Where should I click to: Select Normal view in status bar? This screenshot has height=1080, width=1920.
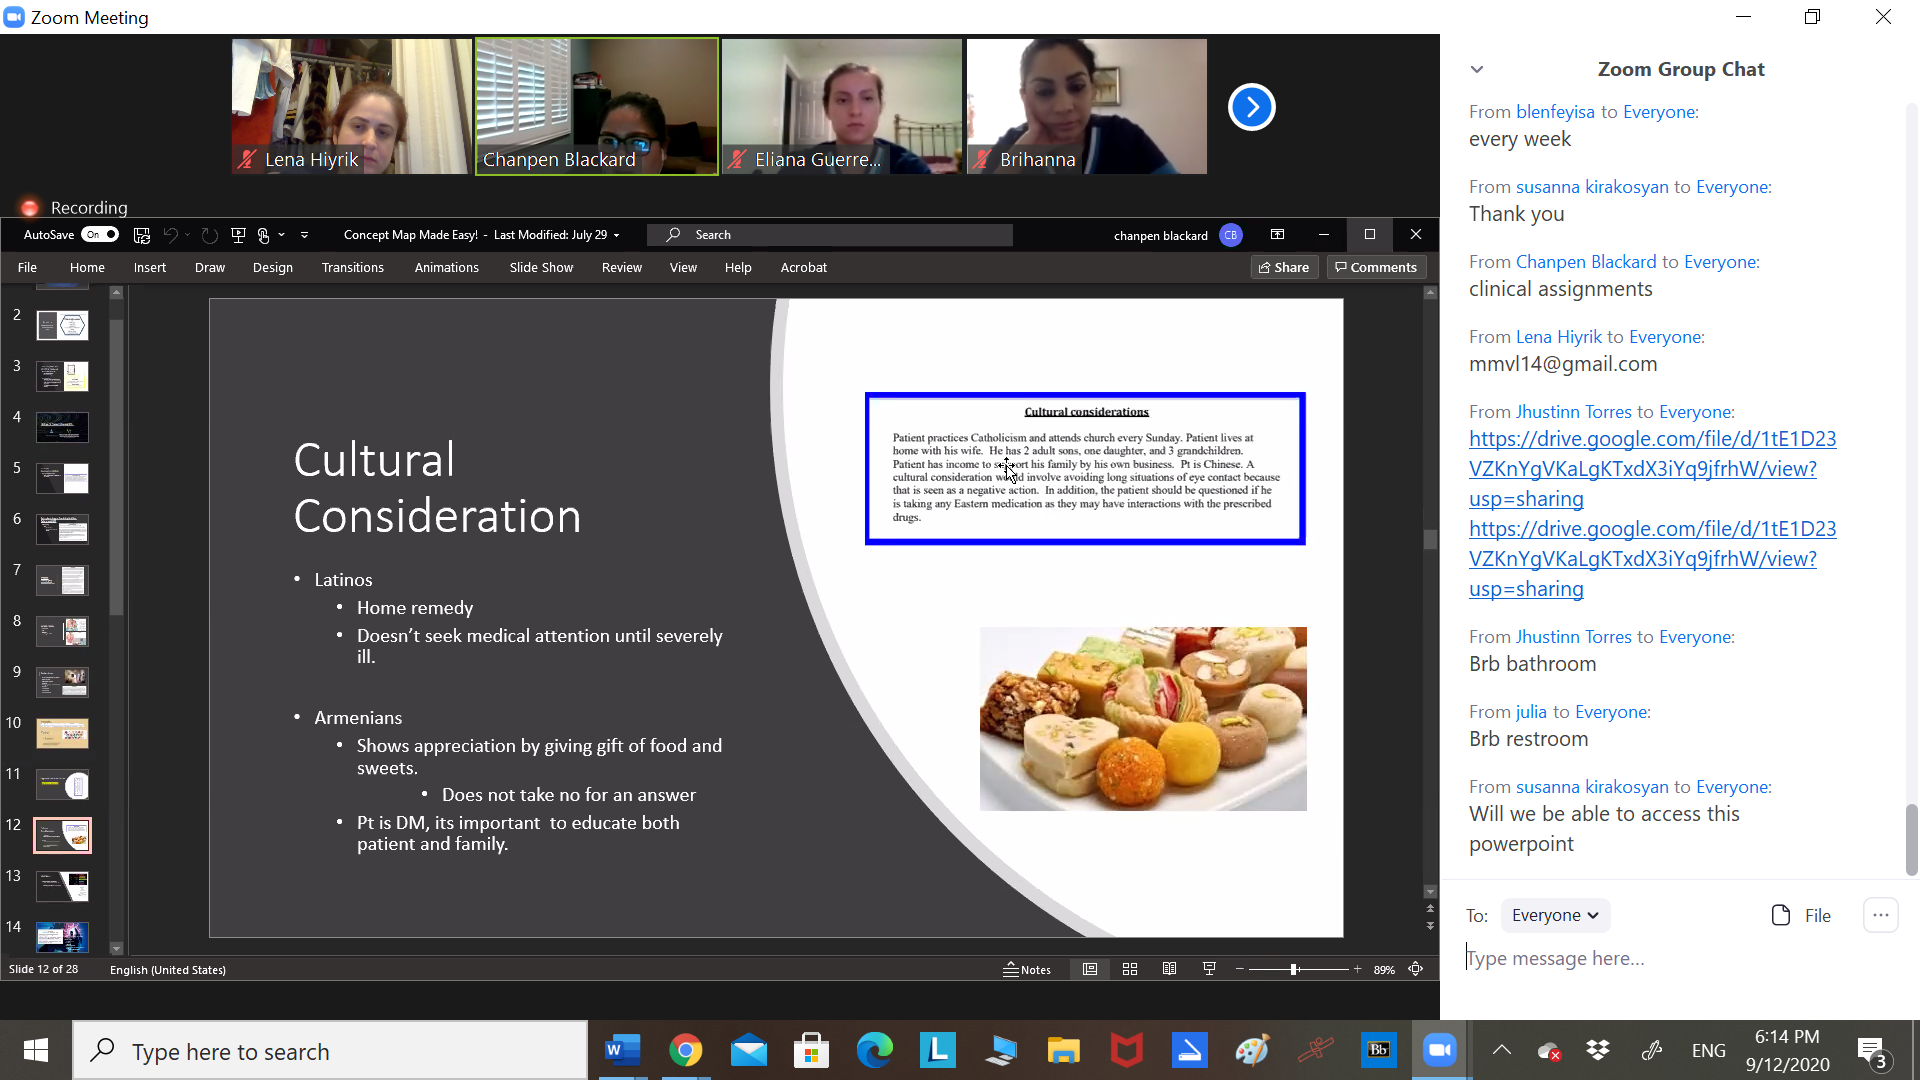1090,969
